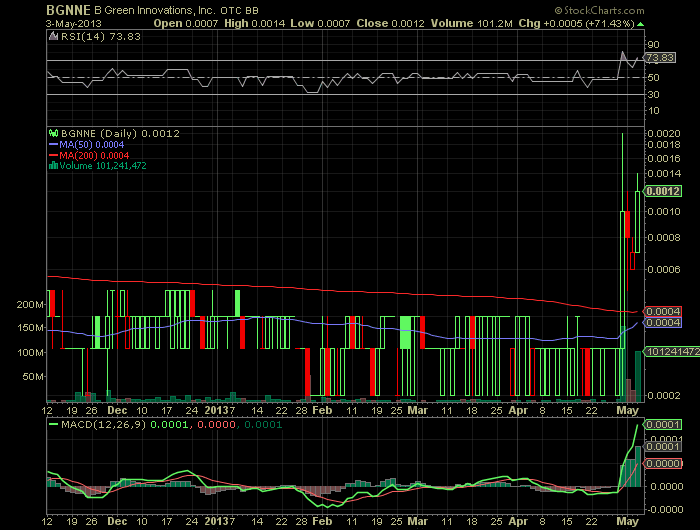Click the BGNNE (Daily) 0.0012 legend text
The width and height of the screenshot is (700, 530).
(x=120, y=134)
